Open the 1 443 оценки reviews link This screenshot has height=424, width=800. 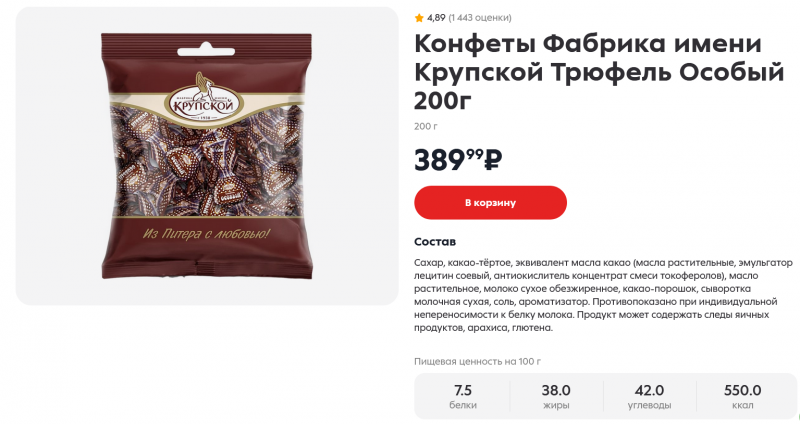click(480, 18)
